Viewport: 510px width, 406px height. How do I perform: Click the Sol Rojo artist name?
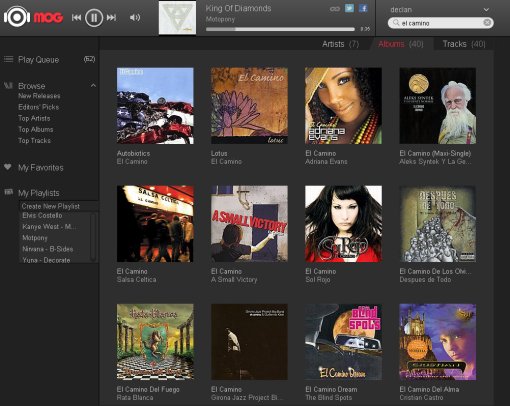tap(318, 280)
